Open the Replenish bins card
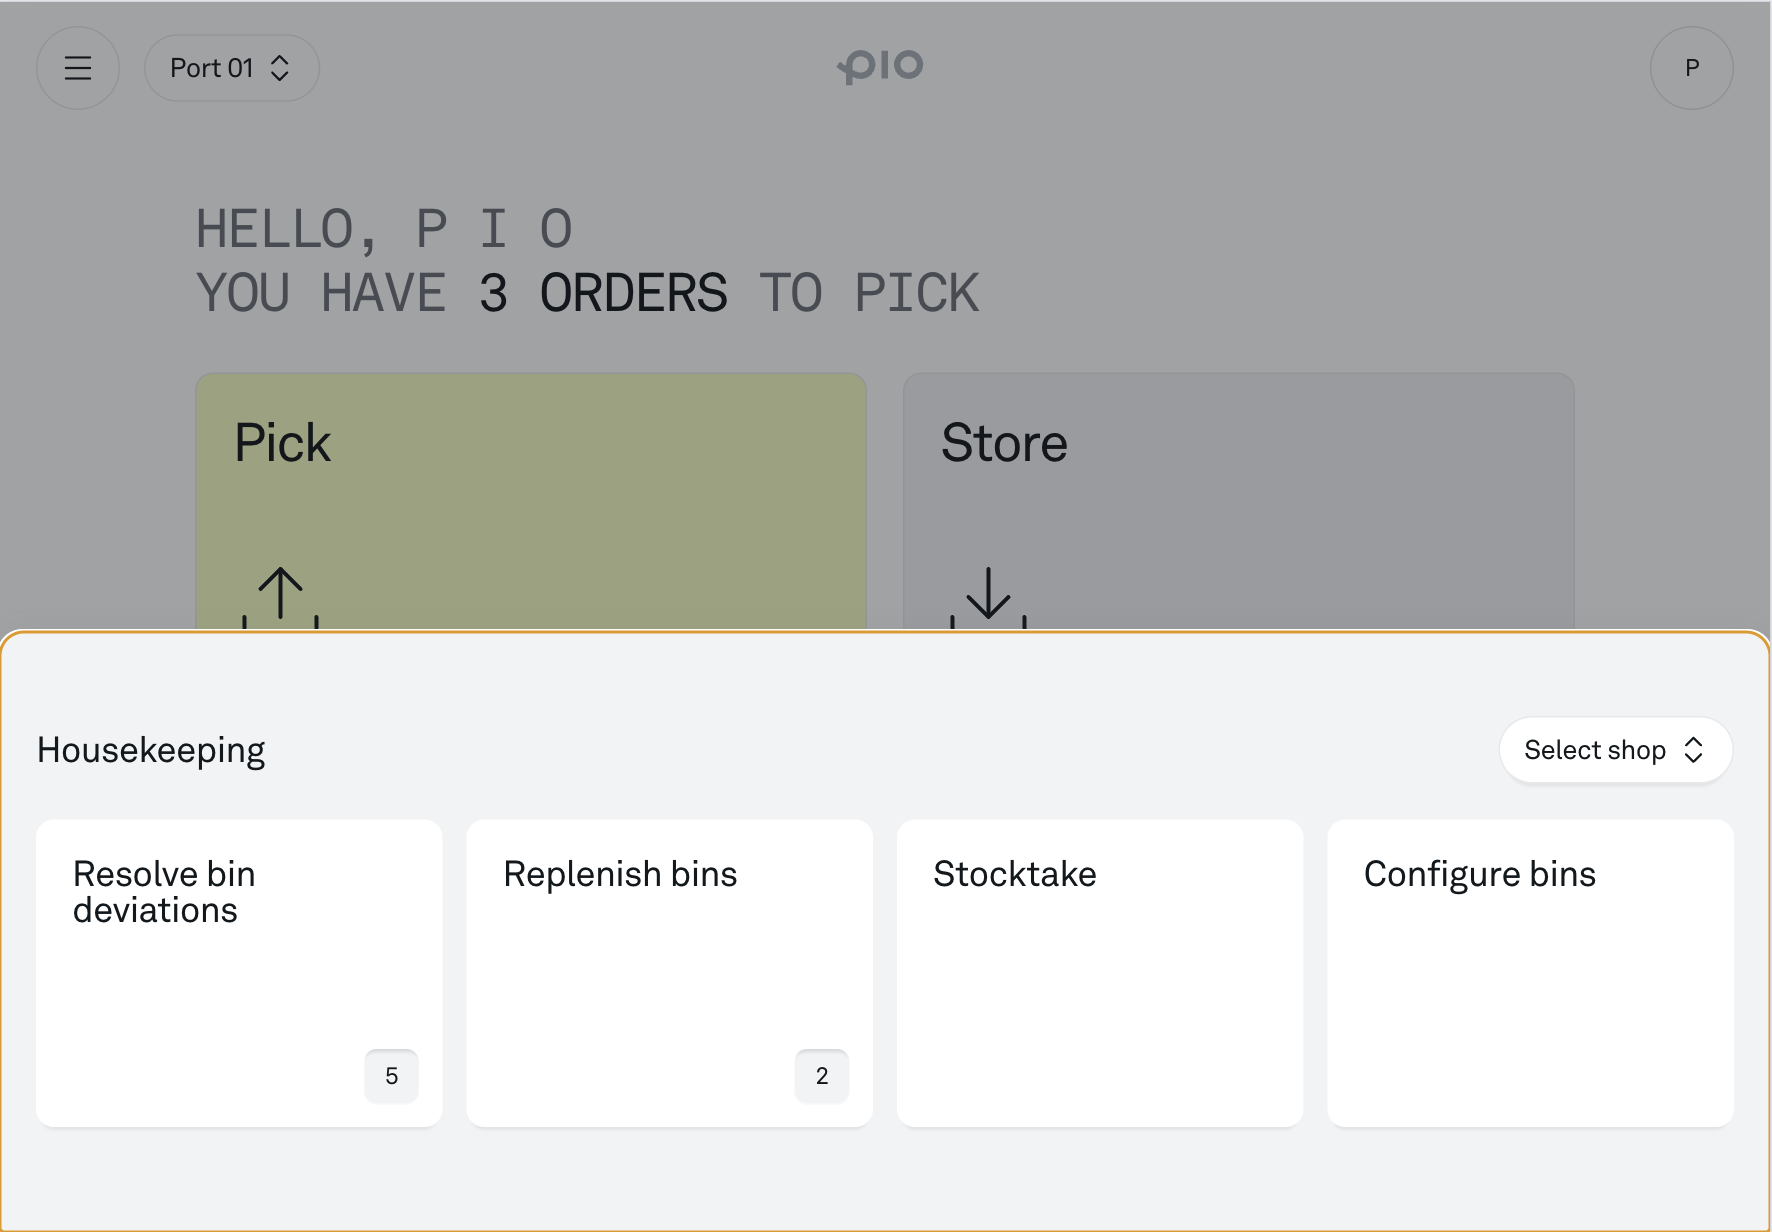 670,973
